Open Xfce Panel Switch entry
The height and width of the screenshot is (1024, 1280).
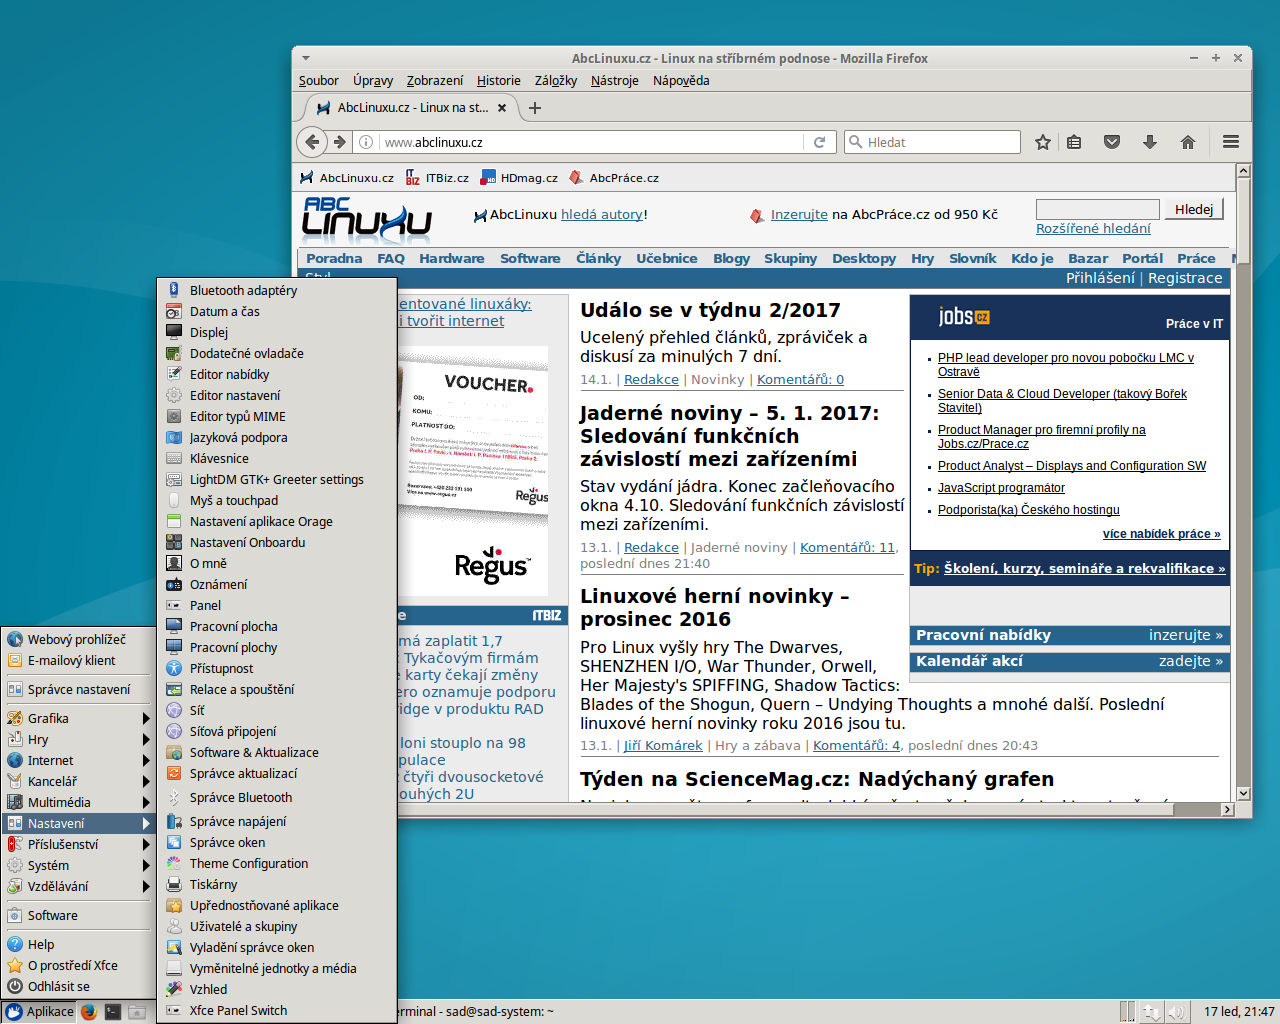(277, 1010)
